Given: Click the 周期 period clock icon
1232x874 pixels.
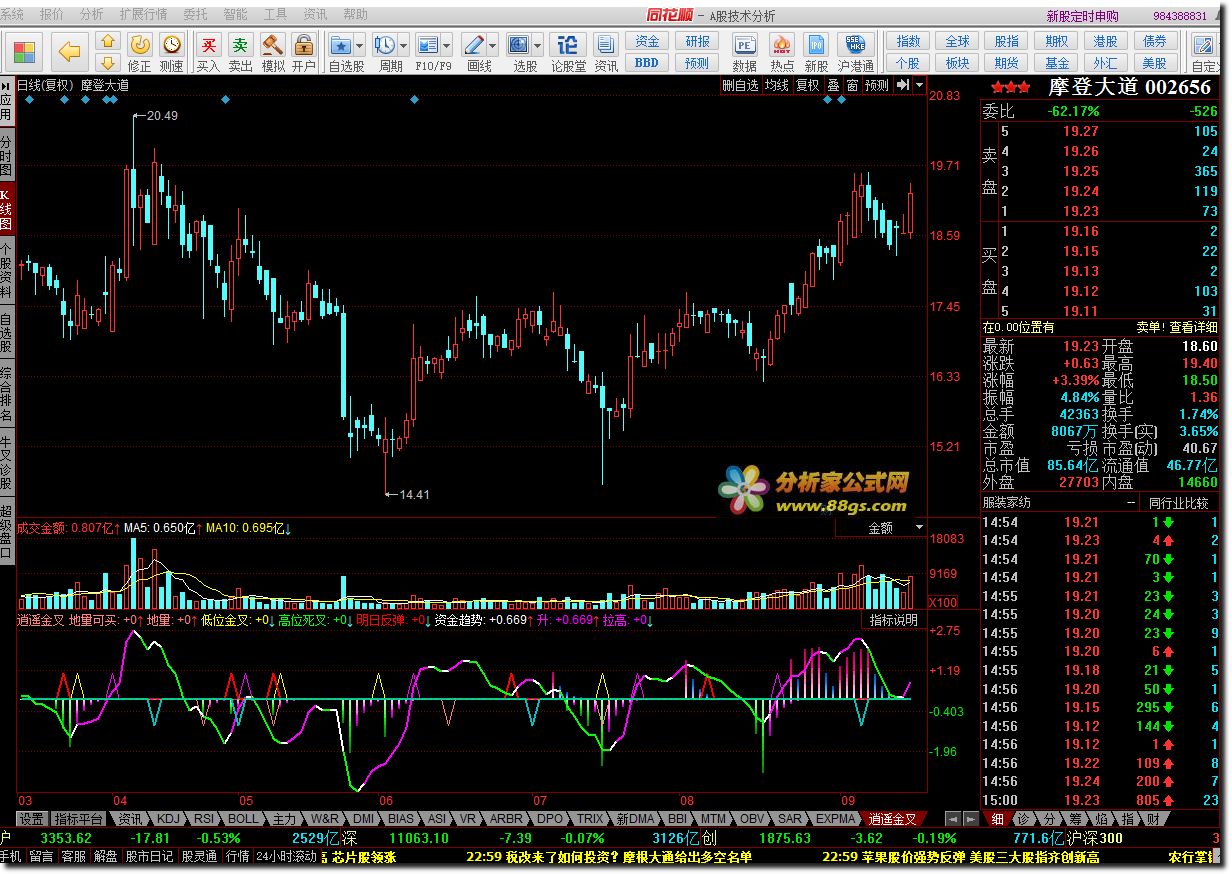Looking at the screenshot, I should 385,45.
